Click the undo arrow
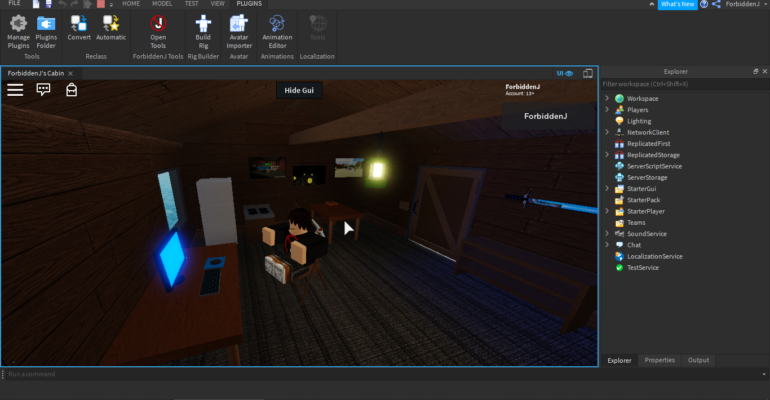 62,4
